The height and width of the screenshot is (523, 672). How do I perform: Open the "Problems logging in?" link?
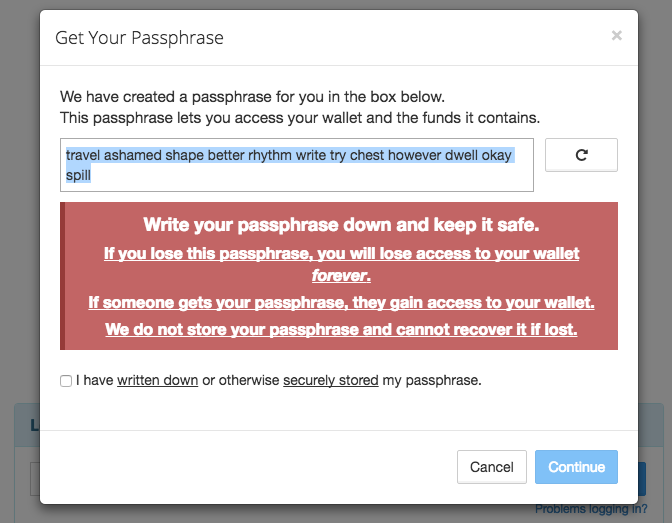click(x=591, y=510)
